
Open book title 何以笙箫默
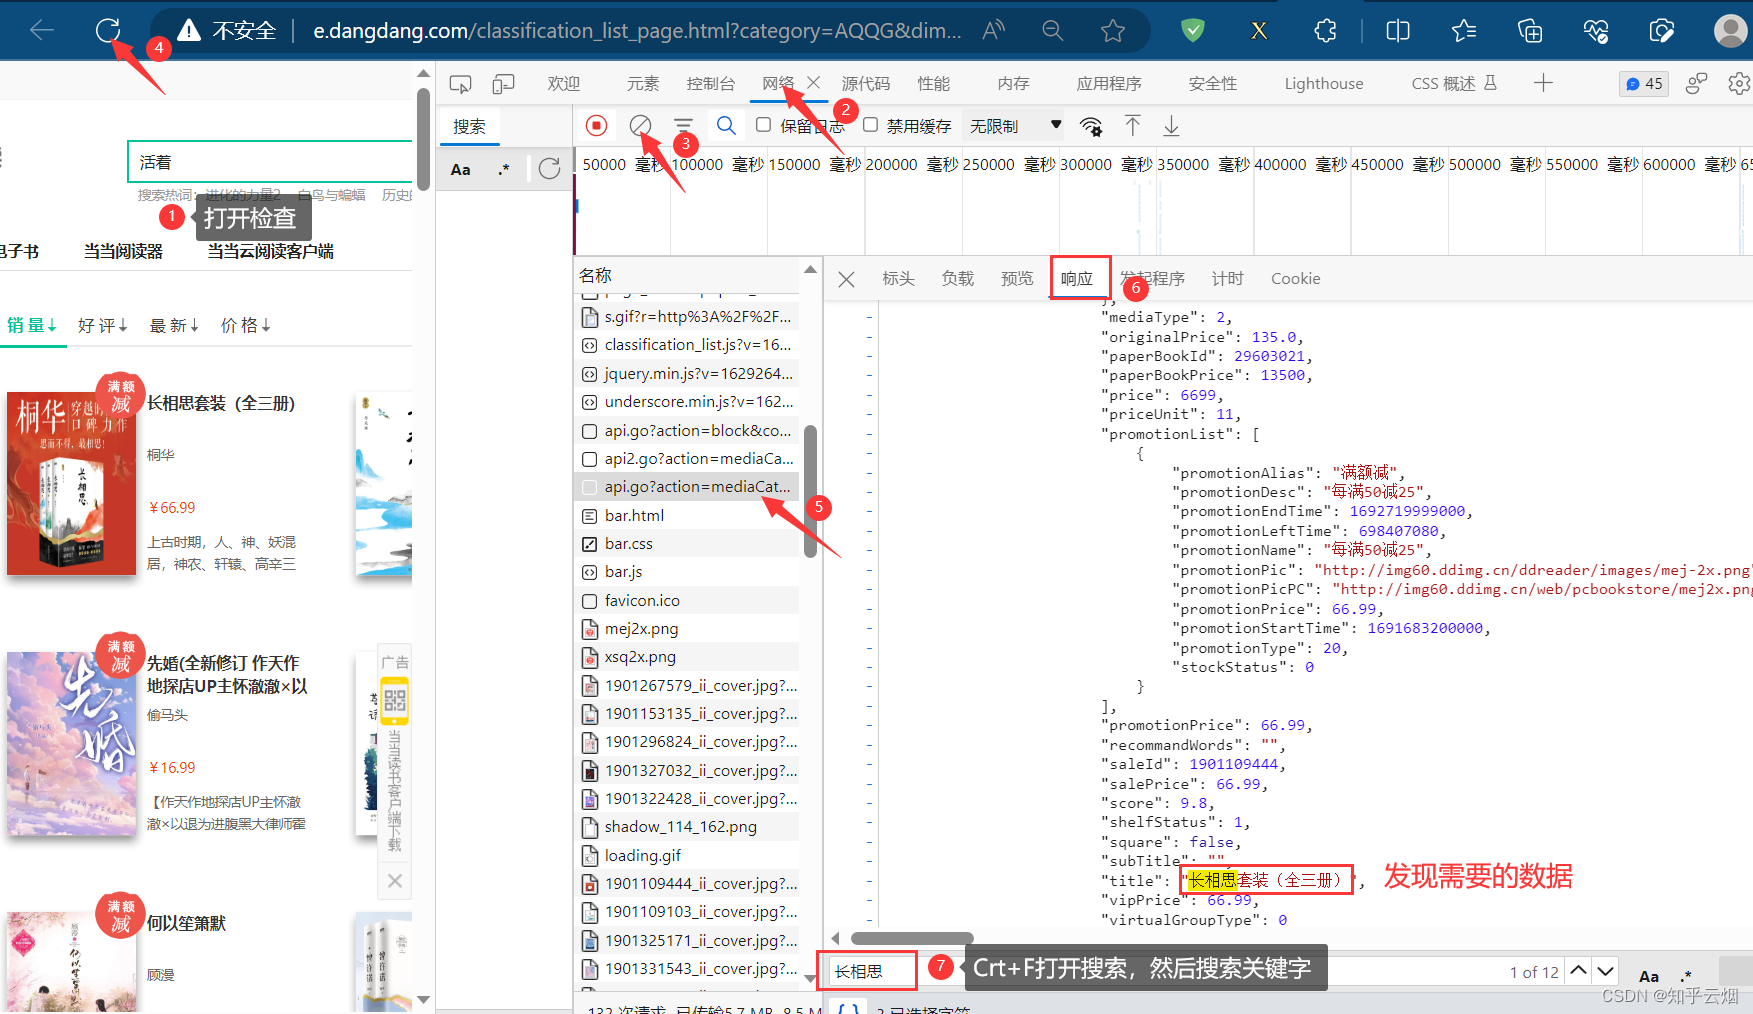186,924
